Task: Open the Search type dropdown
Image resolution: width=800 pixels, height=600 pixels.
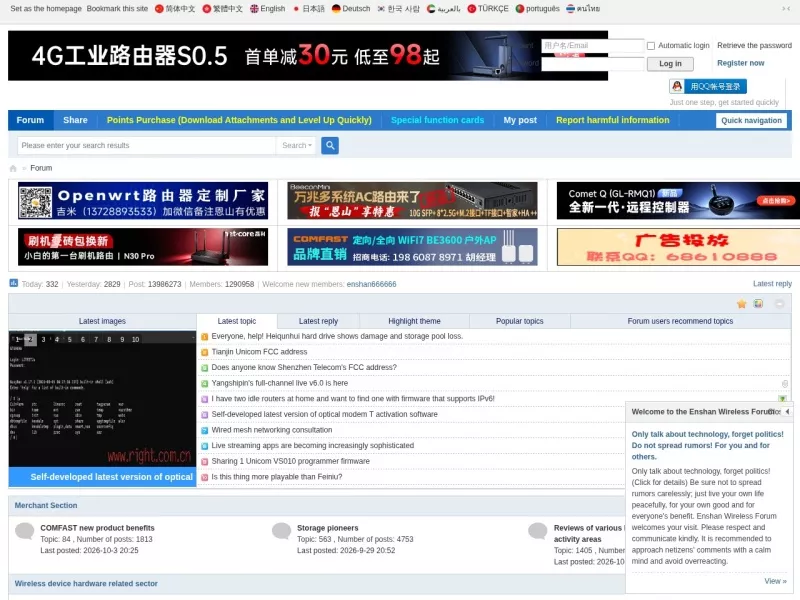Action: click(x=296, y=145)
